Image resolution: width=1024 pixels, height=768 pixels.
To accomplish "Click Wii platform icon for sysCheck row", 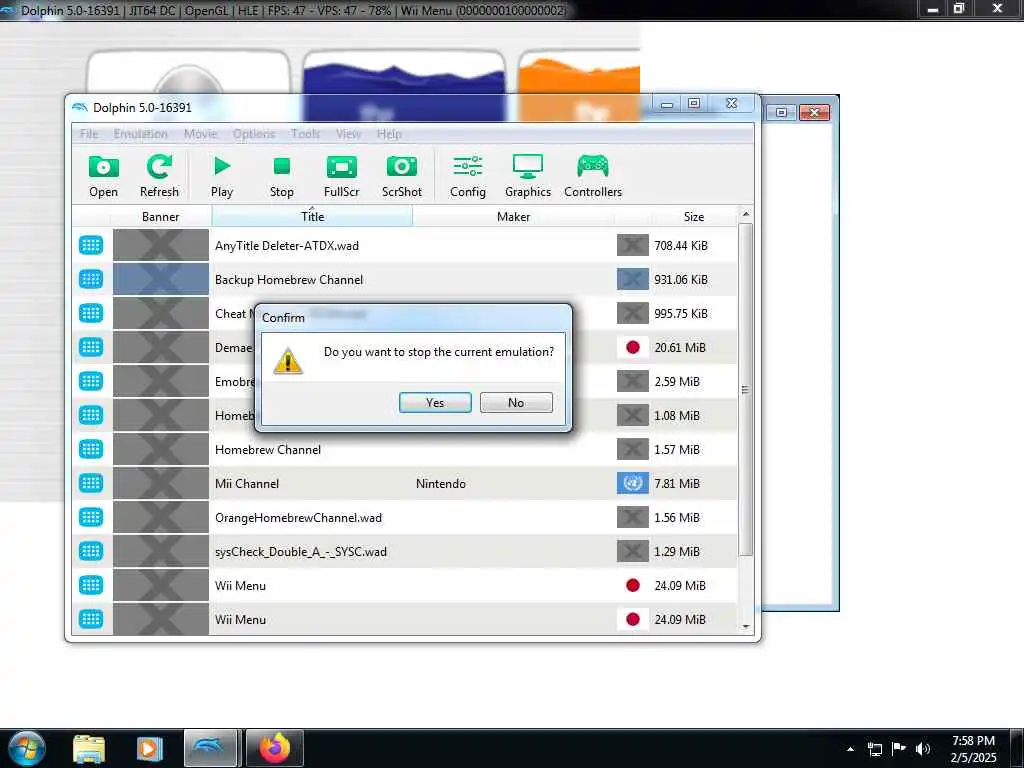I will pos(91,551).
